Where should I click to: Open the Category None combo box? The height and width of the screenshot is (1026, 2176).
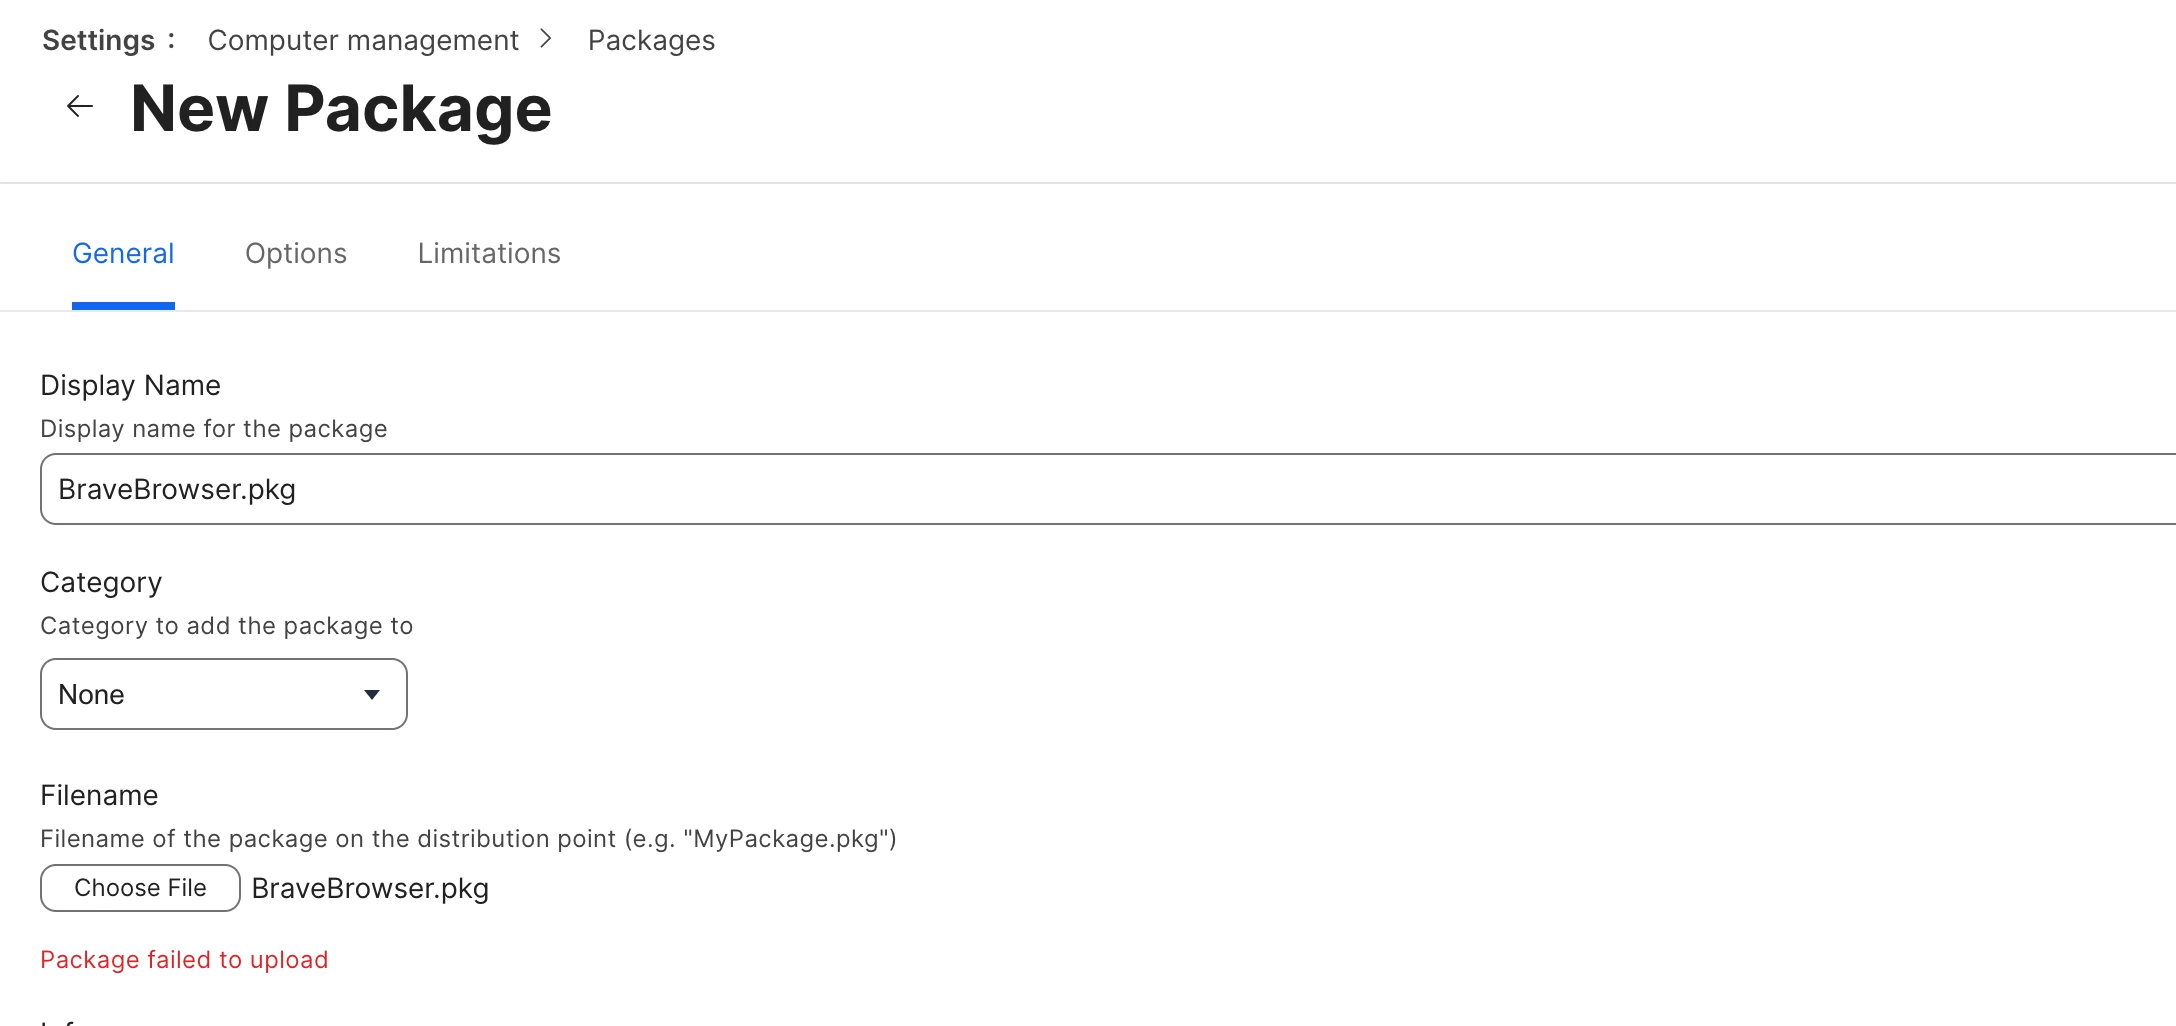coord(224,694)
